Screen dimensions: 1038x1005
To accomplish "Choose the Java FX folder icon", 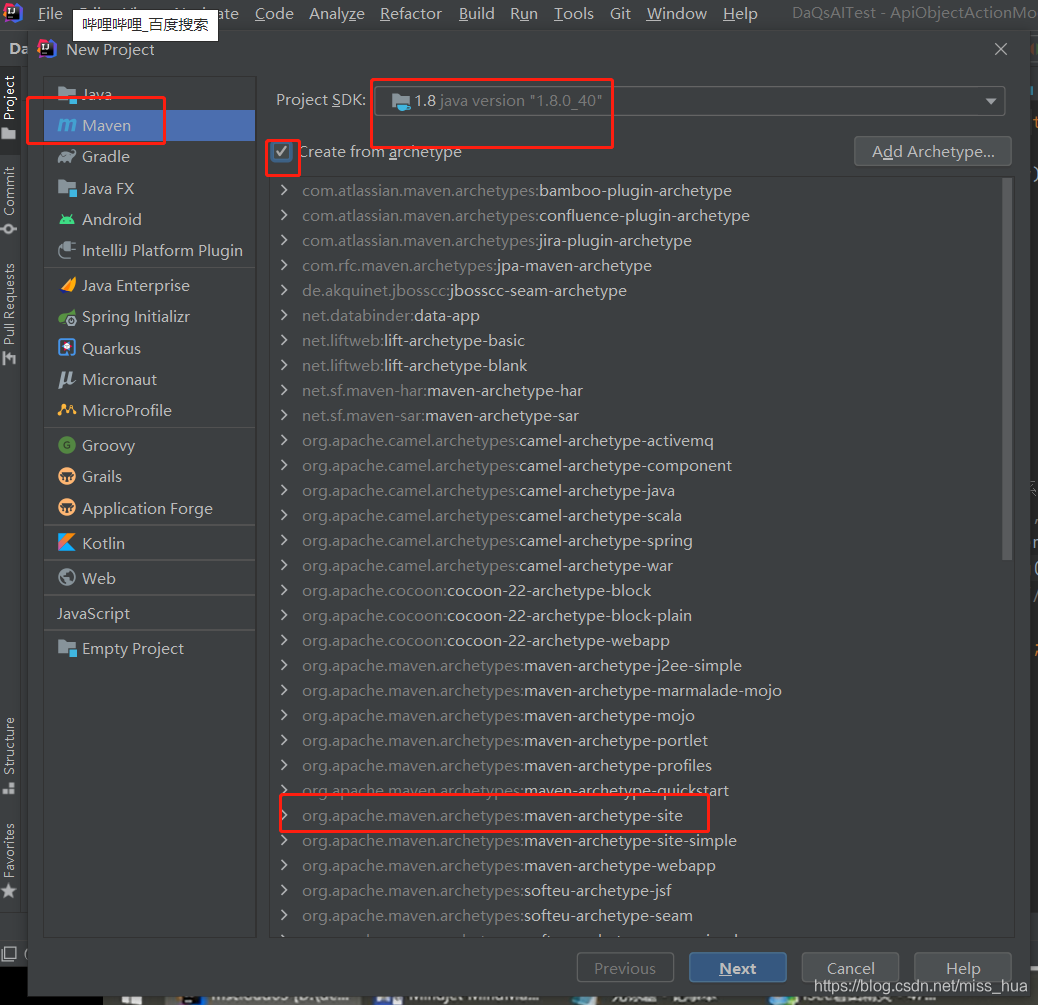I will click(x=67, y=188).
